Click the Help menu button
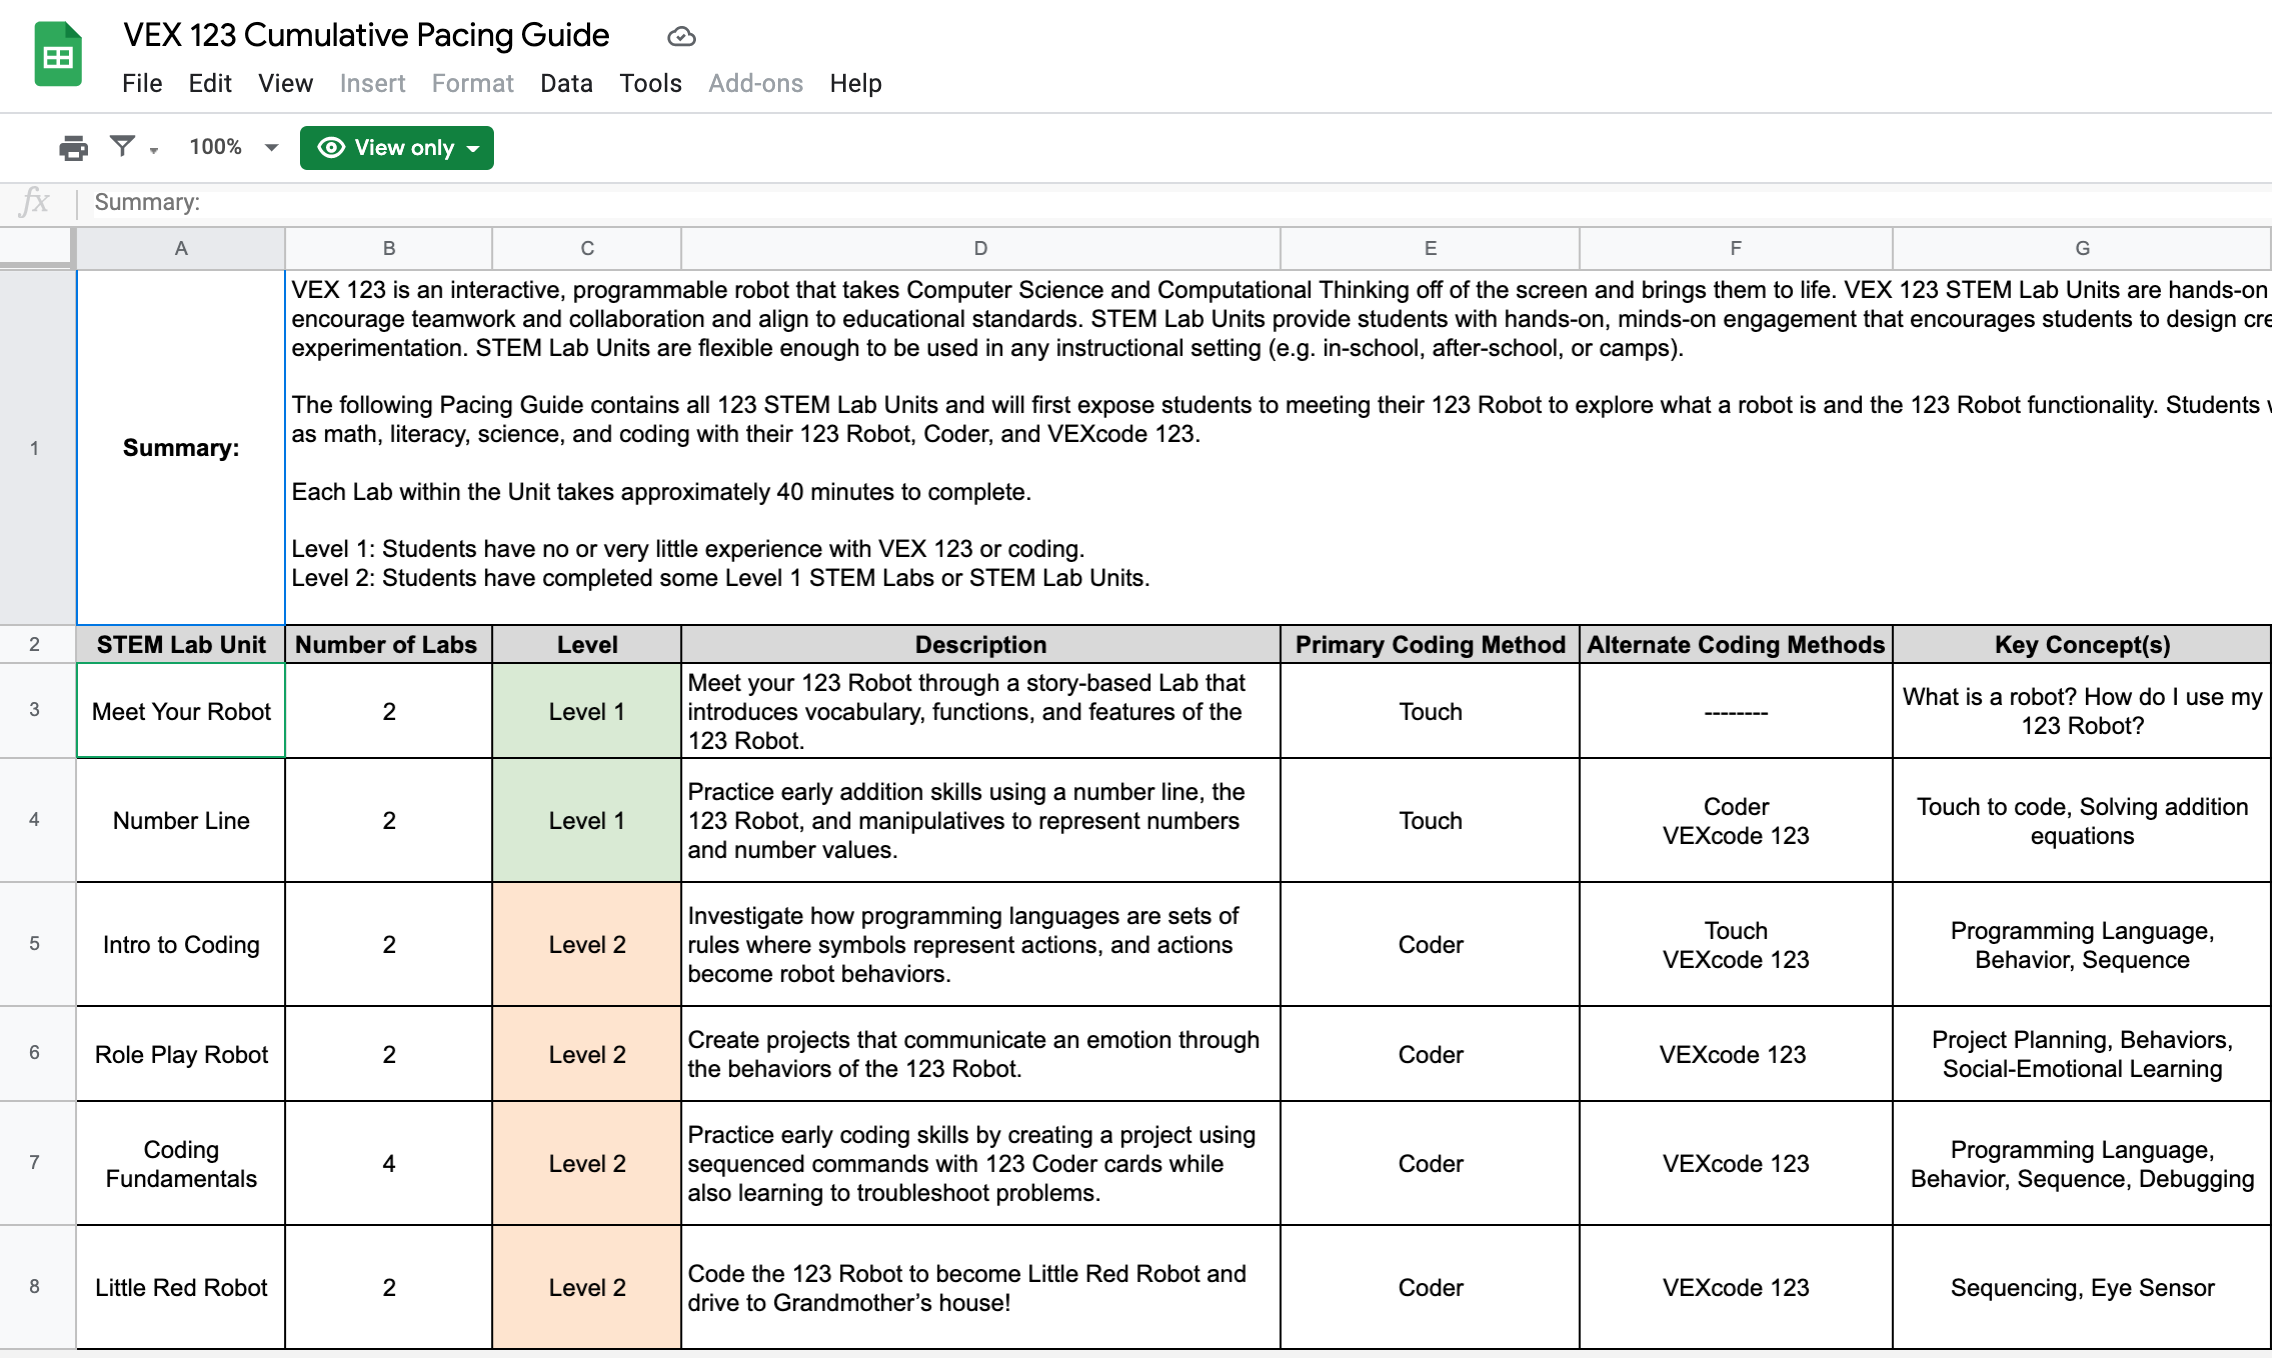 855,81
